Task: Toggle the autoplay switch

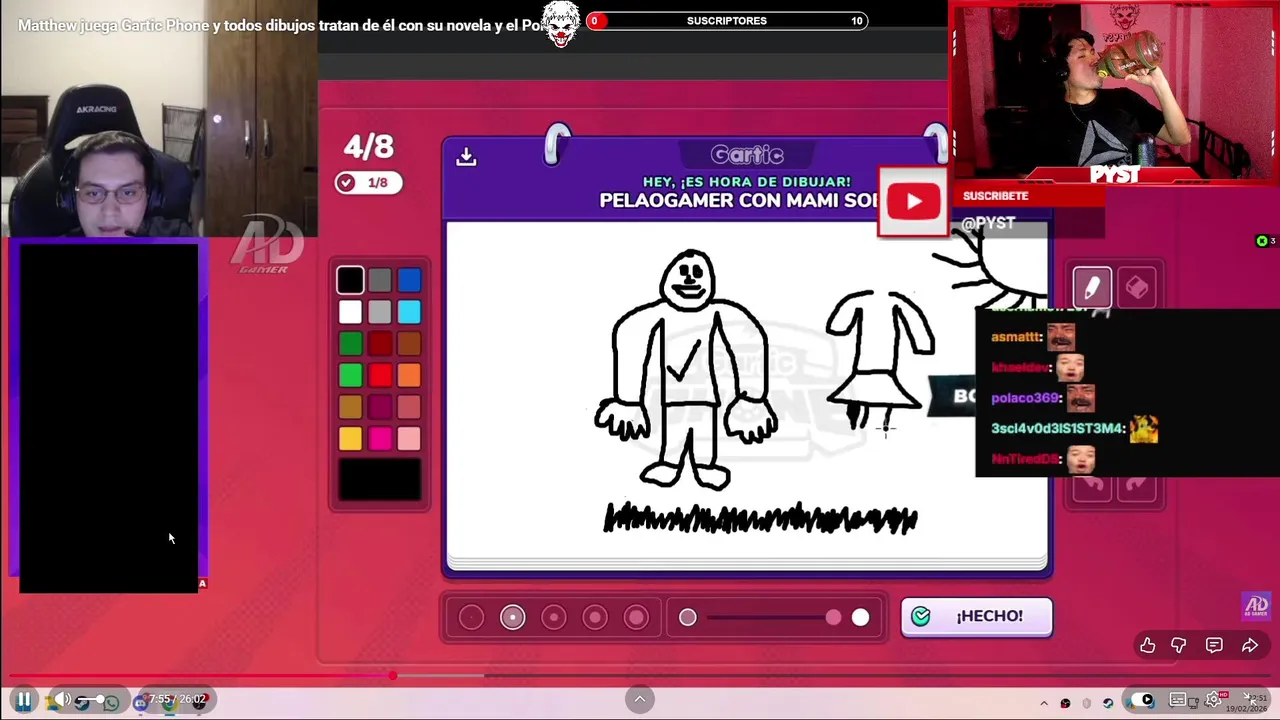Action: (x=1143, y=699)
